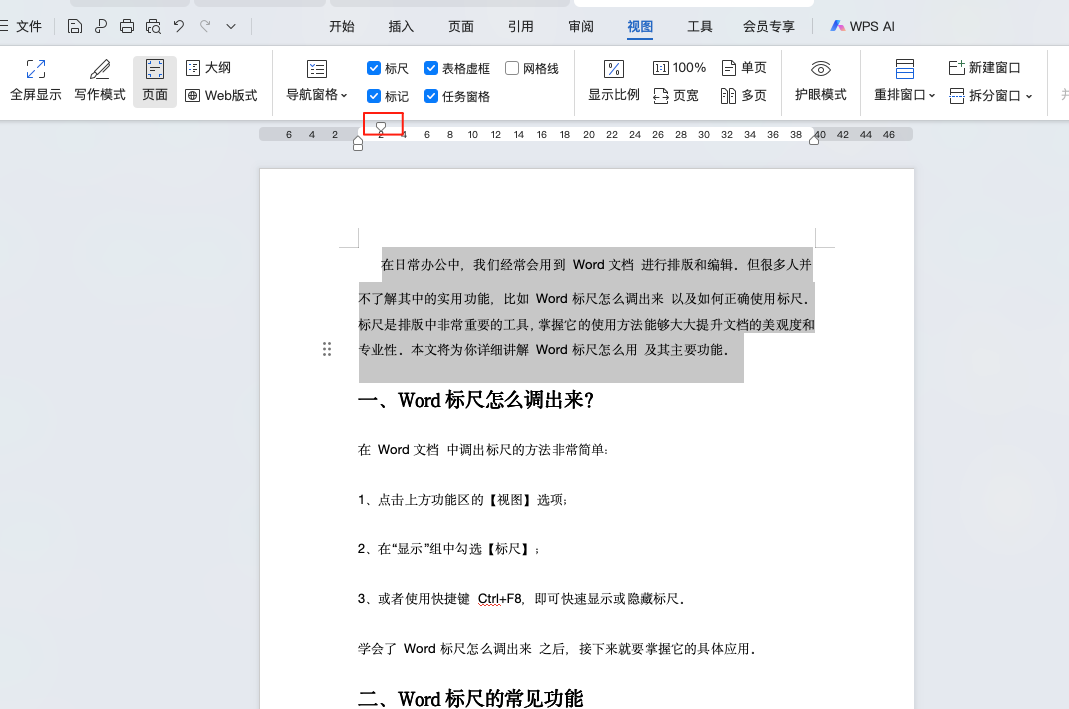Enable 写作模式 writing mode
The width and height of the screenshot is (1069, 709).
click(x=98, y=80)
